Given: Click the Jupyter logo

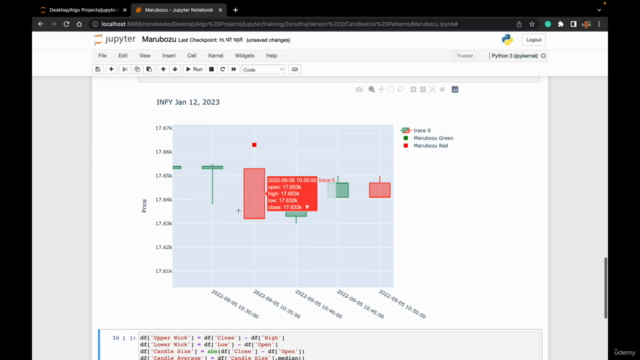Looking at the screenshot, I should [115, 40].
